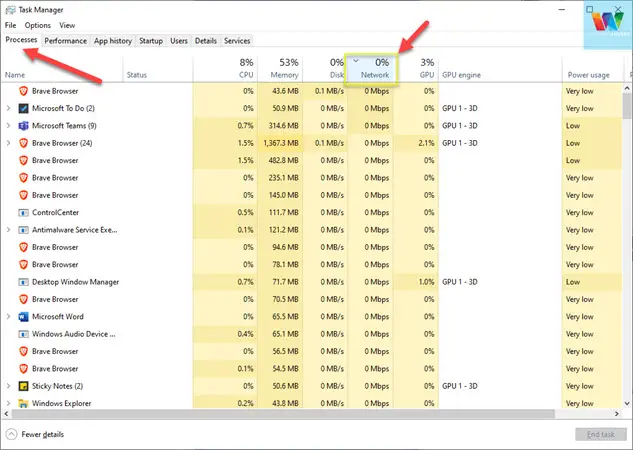Viewport: 633px width, 450px height.
Task: Open the File menu
Action: tap(10, 25)
